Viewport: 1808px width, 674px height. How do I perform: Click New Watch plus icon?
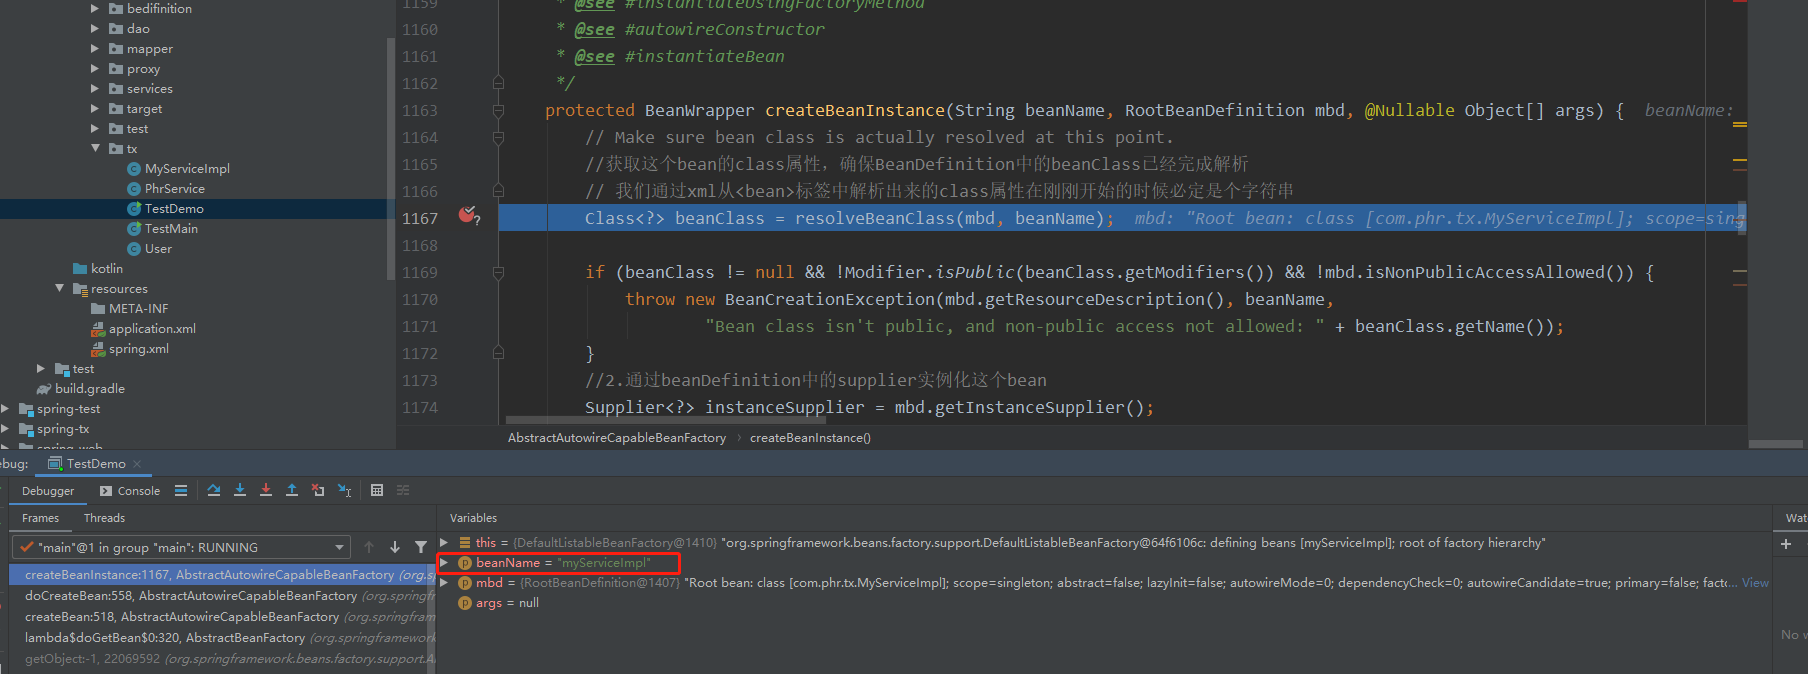pos(1786,545)
